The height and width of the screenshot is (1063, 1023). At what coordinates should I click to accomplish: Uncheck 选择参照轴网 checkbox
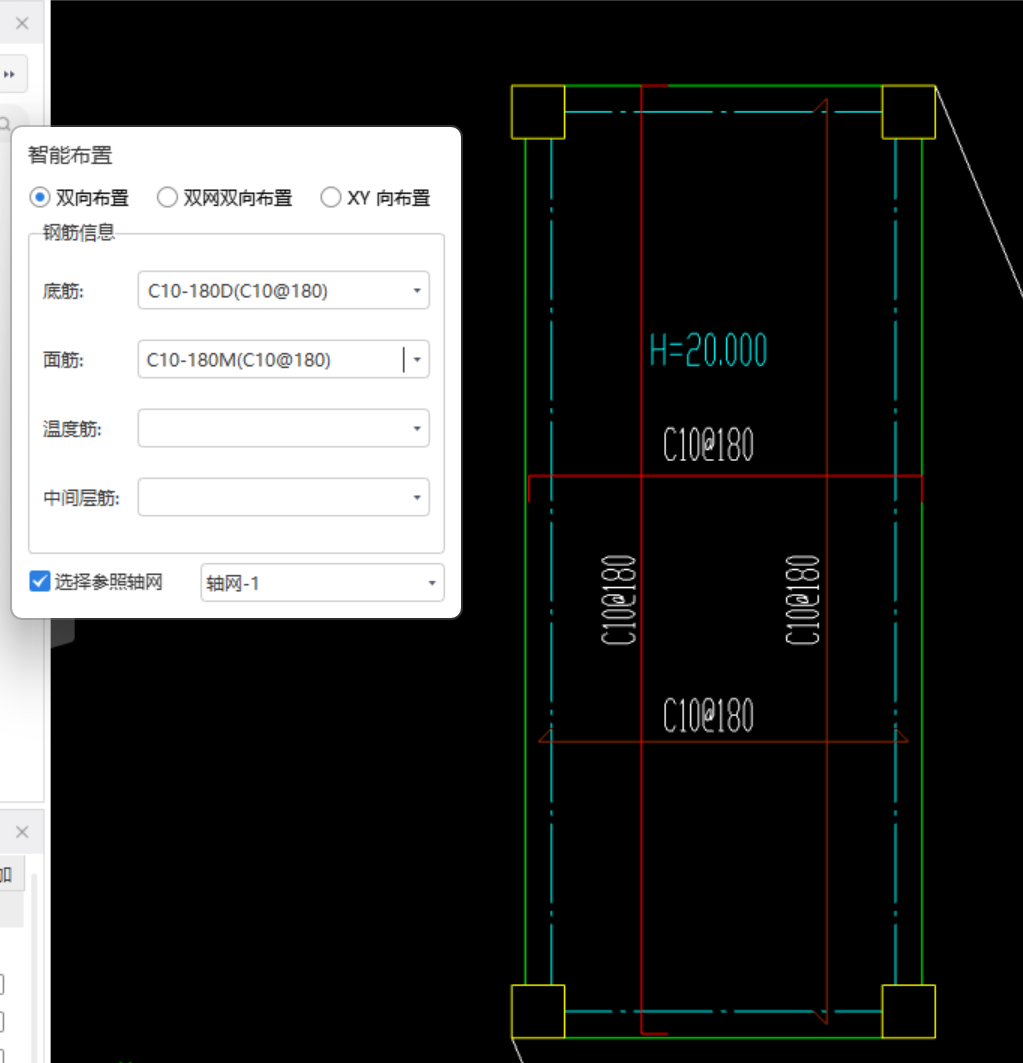(x=39, y=580)
